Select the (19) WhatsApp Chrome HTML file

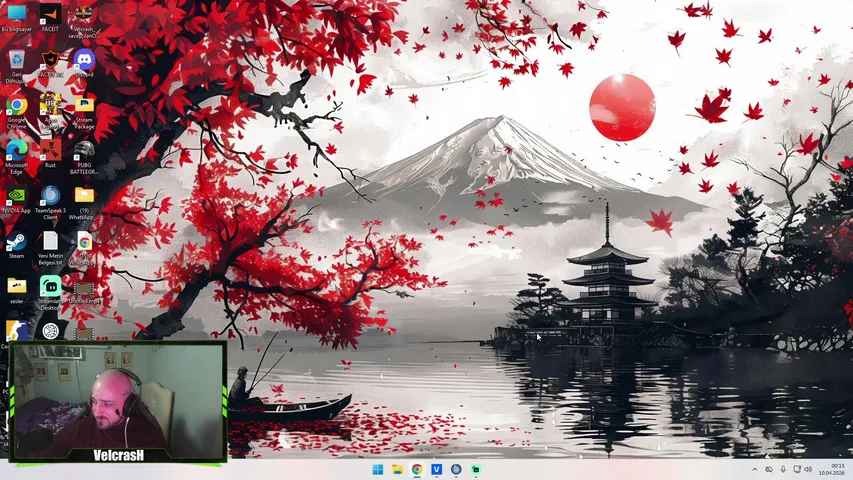(x=84, y=248)
